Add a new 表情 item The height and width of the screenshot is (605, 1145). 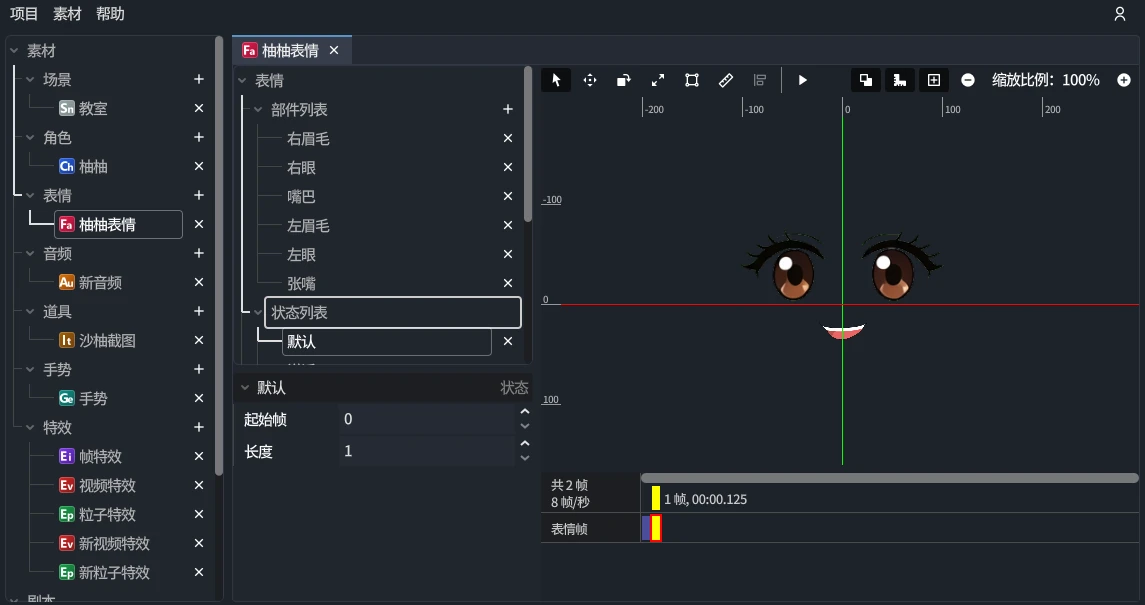(199, 195)
